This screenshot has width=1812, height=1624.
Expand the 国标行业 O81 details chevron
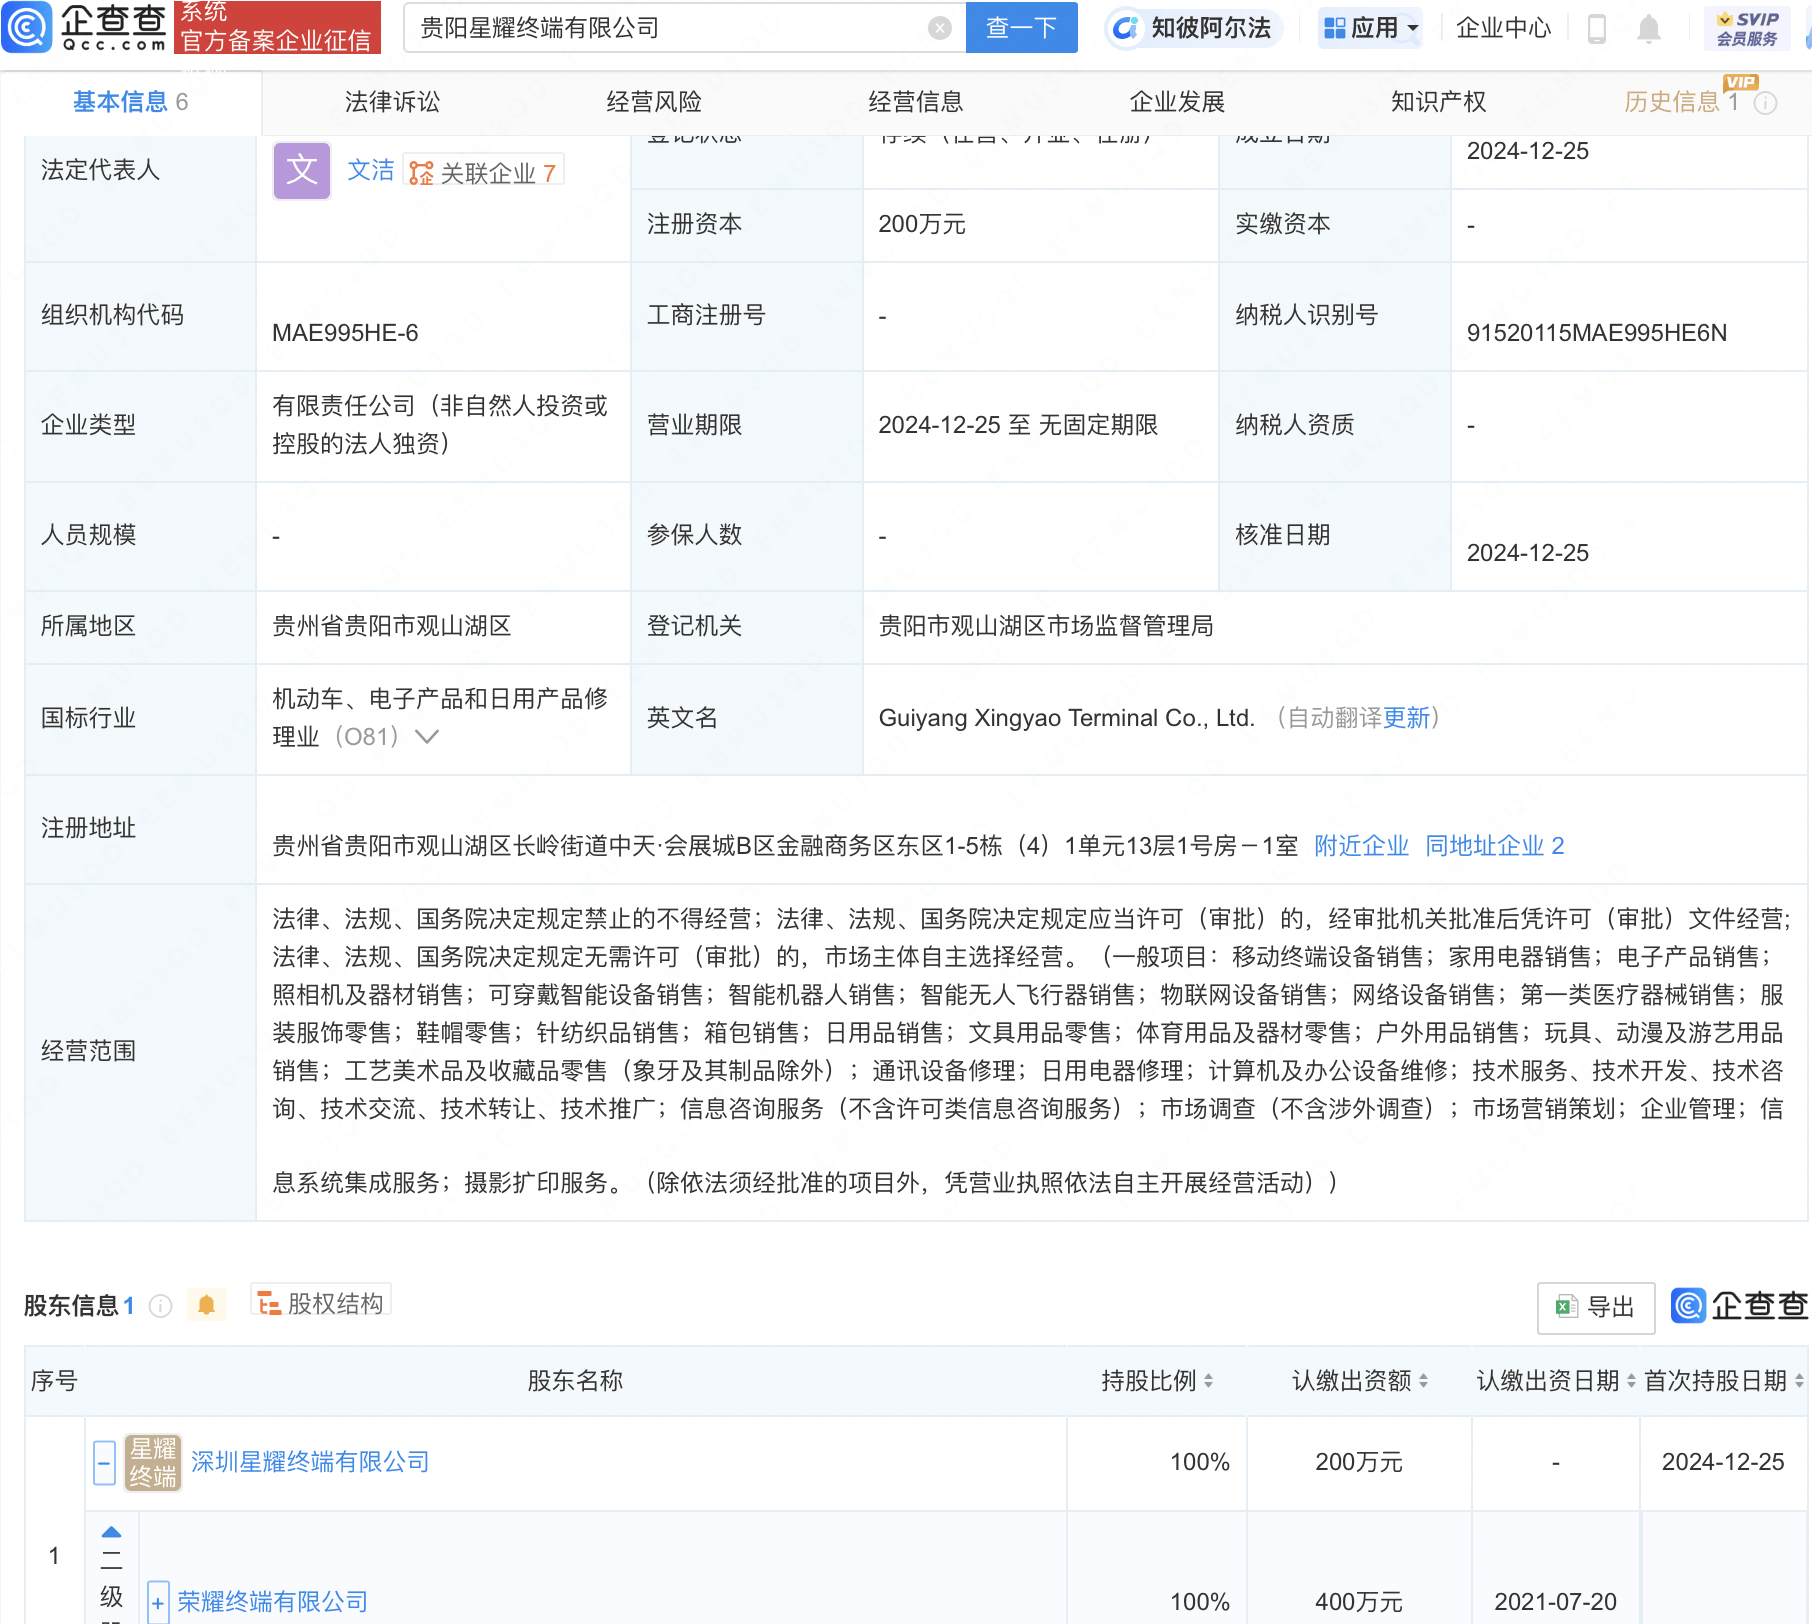(x=427, y=738)
